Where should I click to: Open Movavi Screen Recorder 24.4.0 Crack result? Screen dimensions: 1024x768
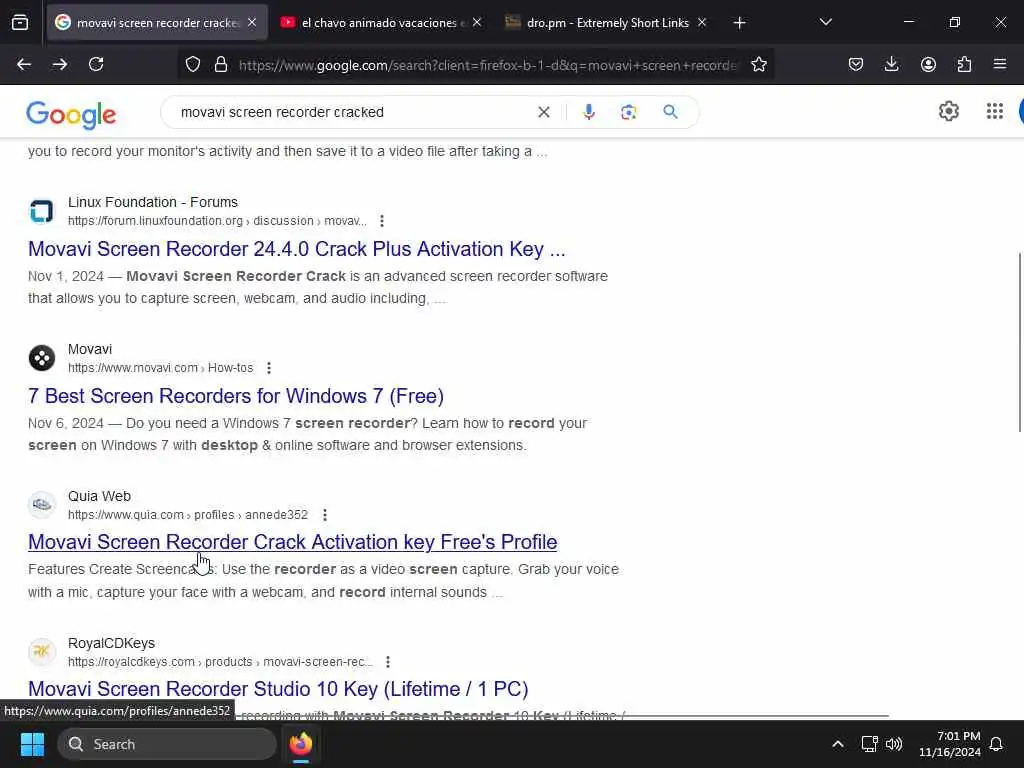(x=296, y=249)
